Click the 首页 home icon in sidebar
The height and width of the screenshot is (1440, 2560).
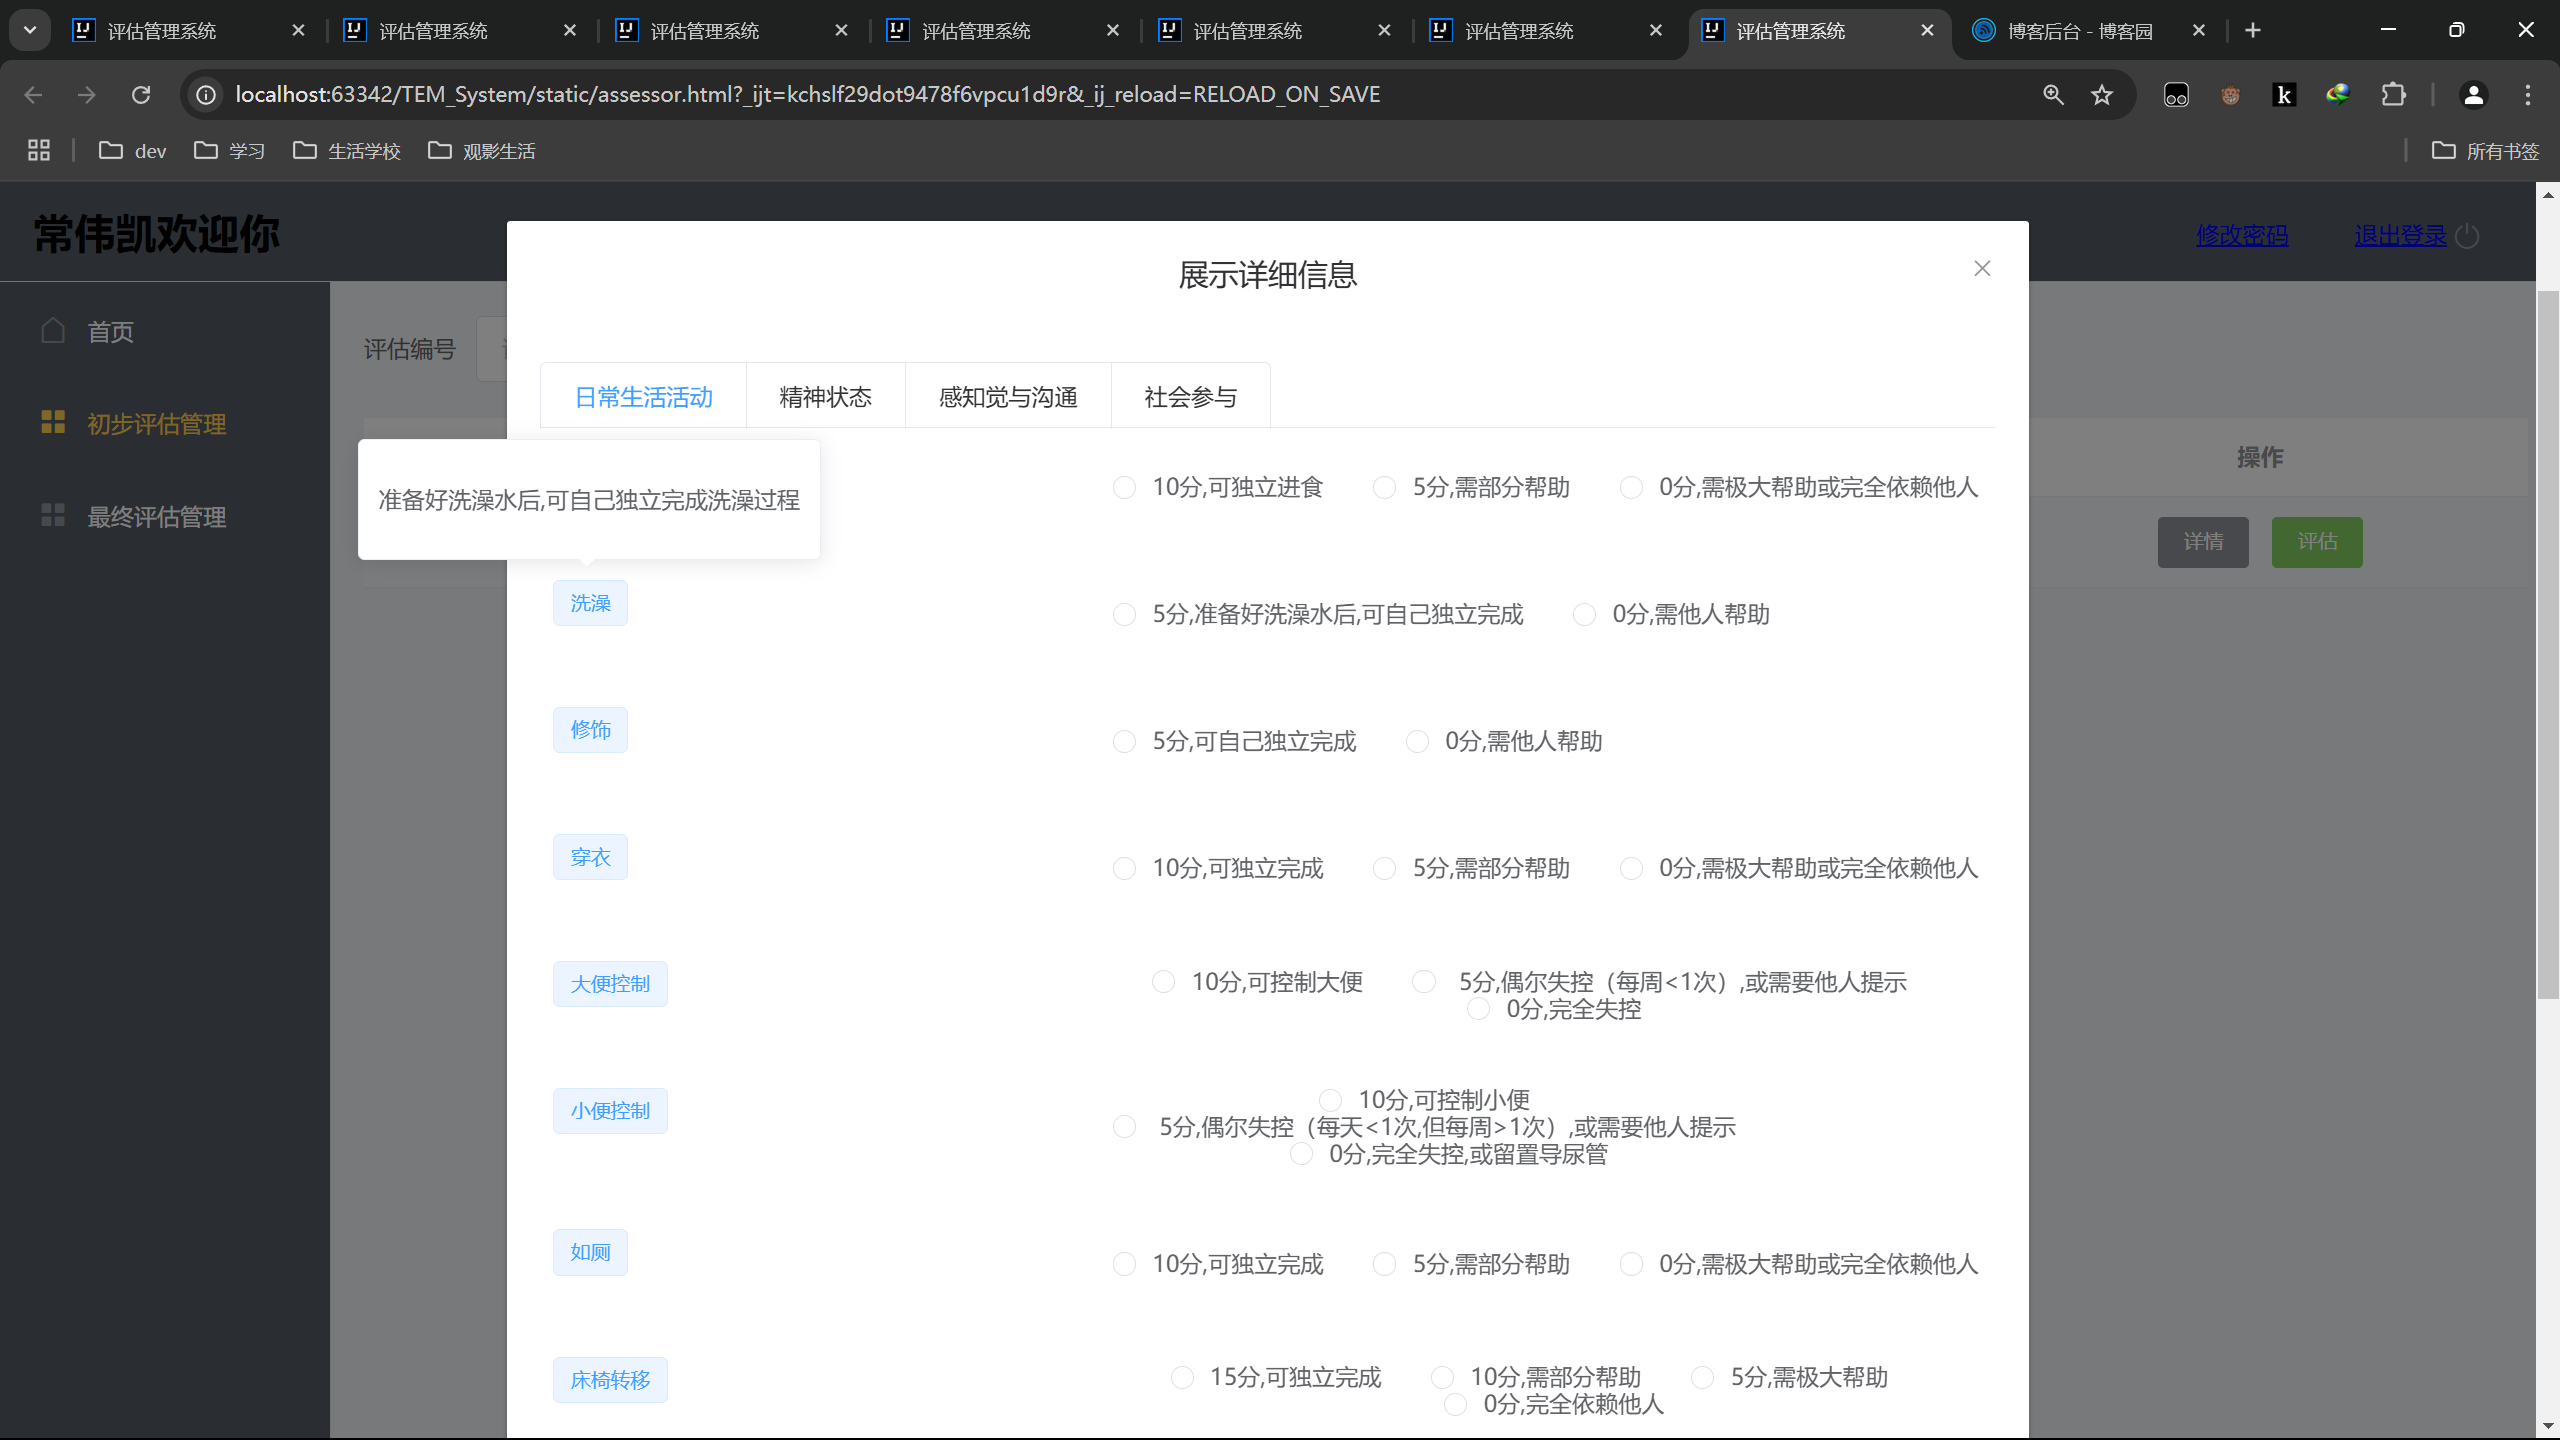pos(53,331)
